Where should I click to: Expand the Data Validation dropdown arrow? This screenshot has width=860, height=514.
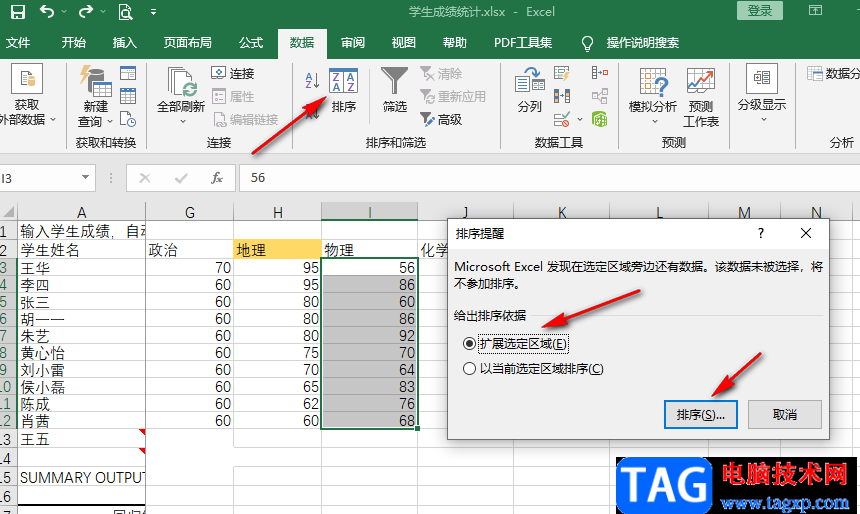[580, 119]
